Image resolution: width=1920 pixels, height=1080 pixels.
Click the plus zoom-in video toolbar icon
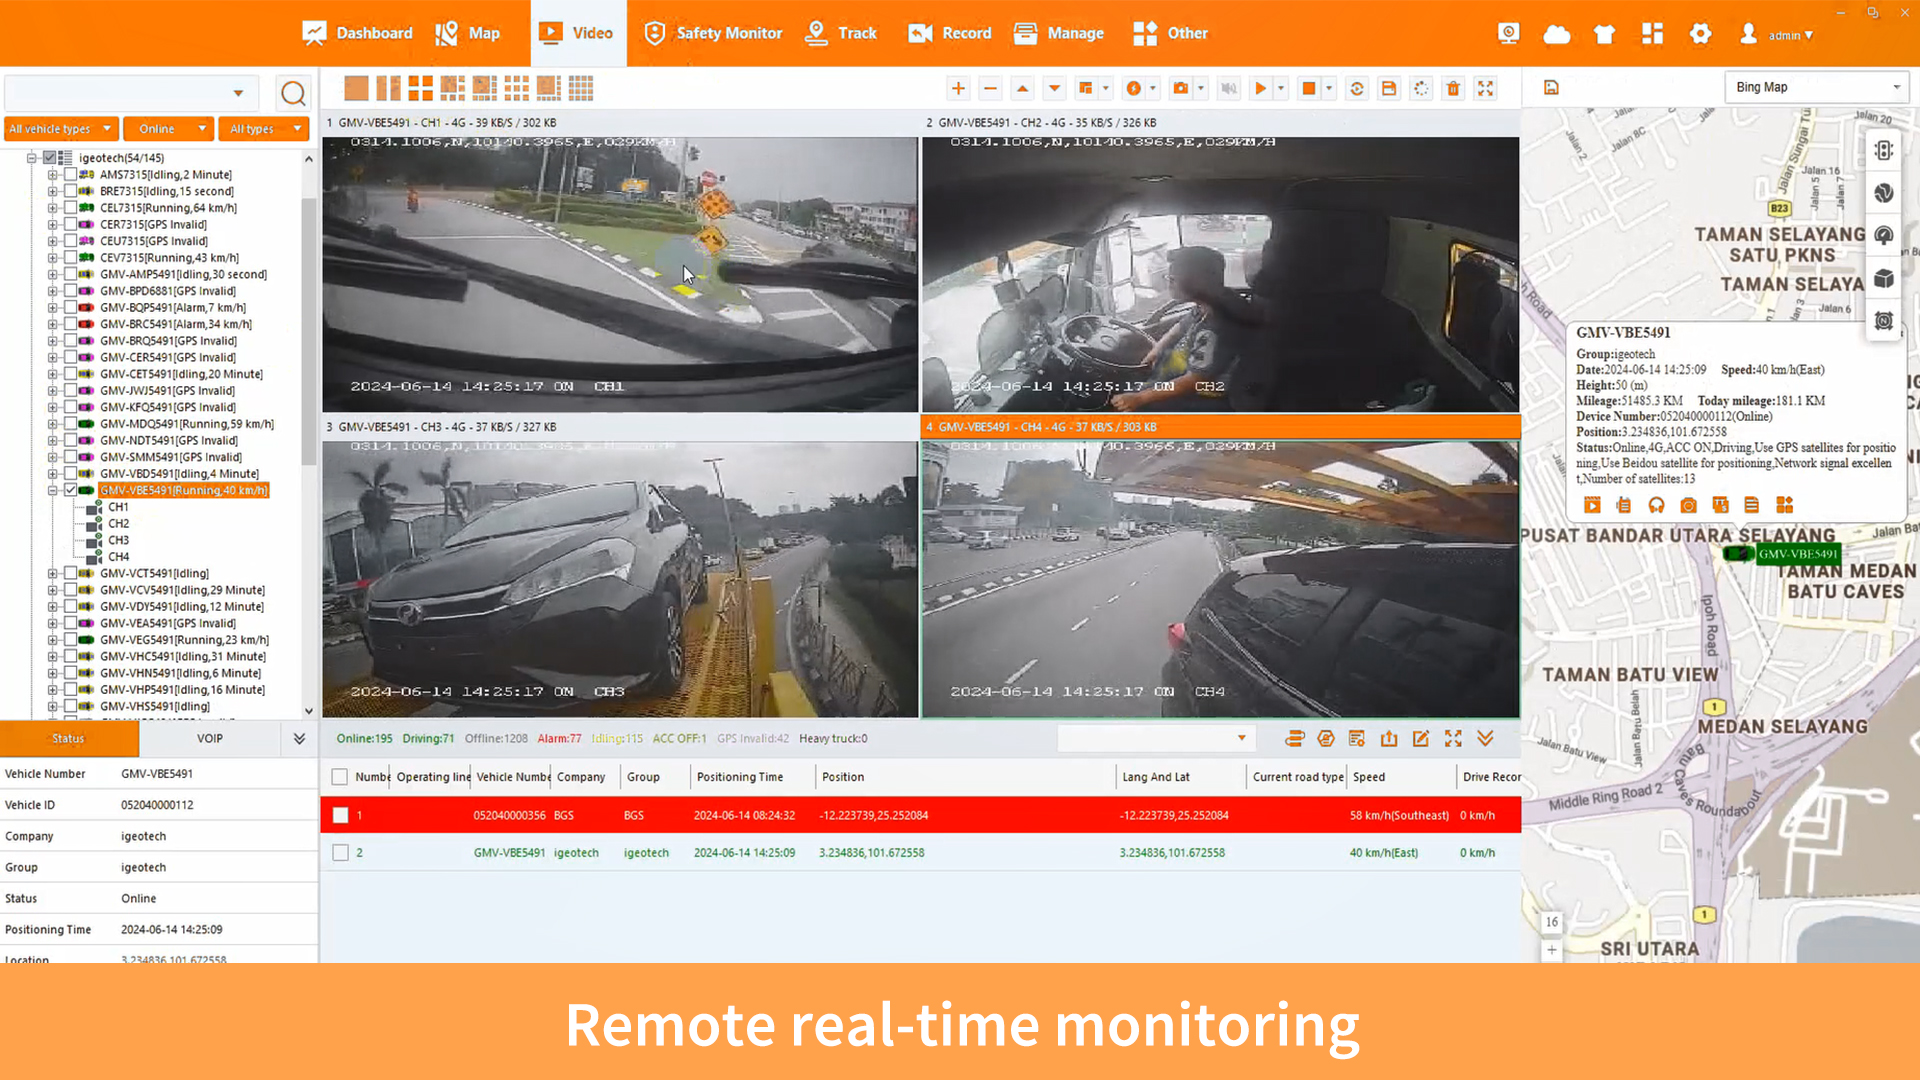(x=958, y=88)
